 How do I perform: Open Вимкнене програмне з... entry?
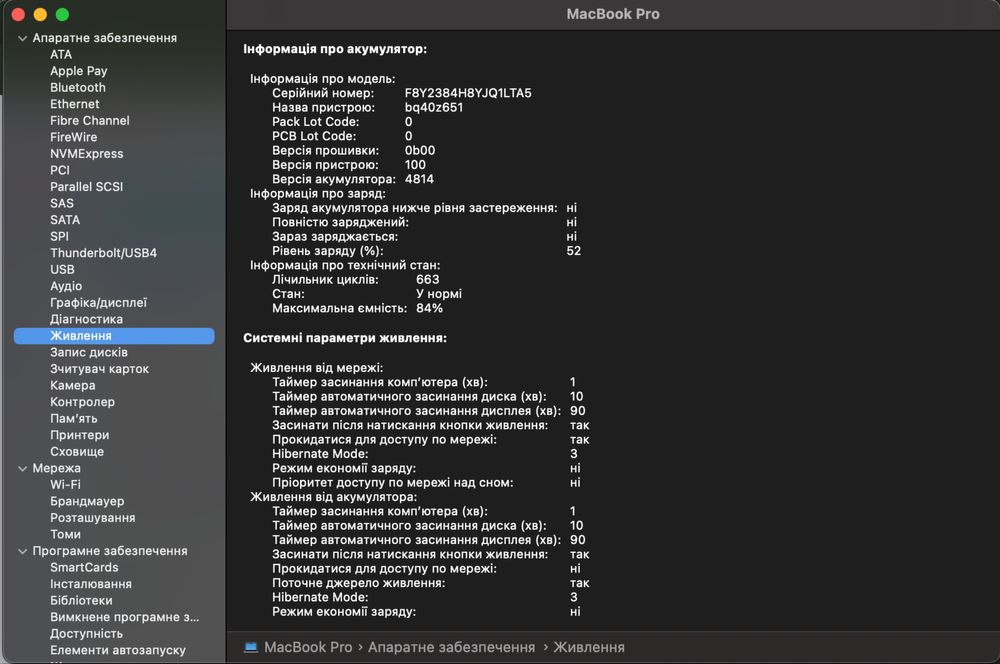(x=124, y=619)
